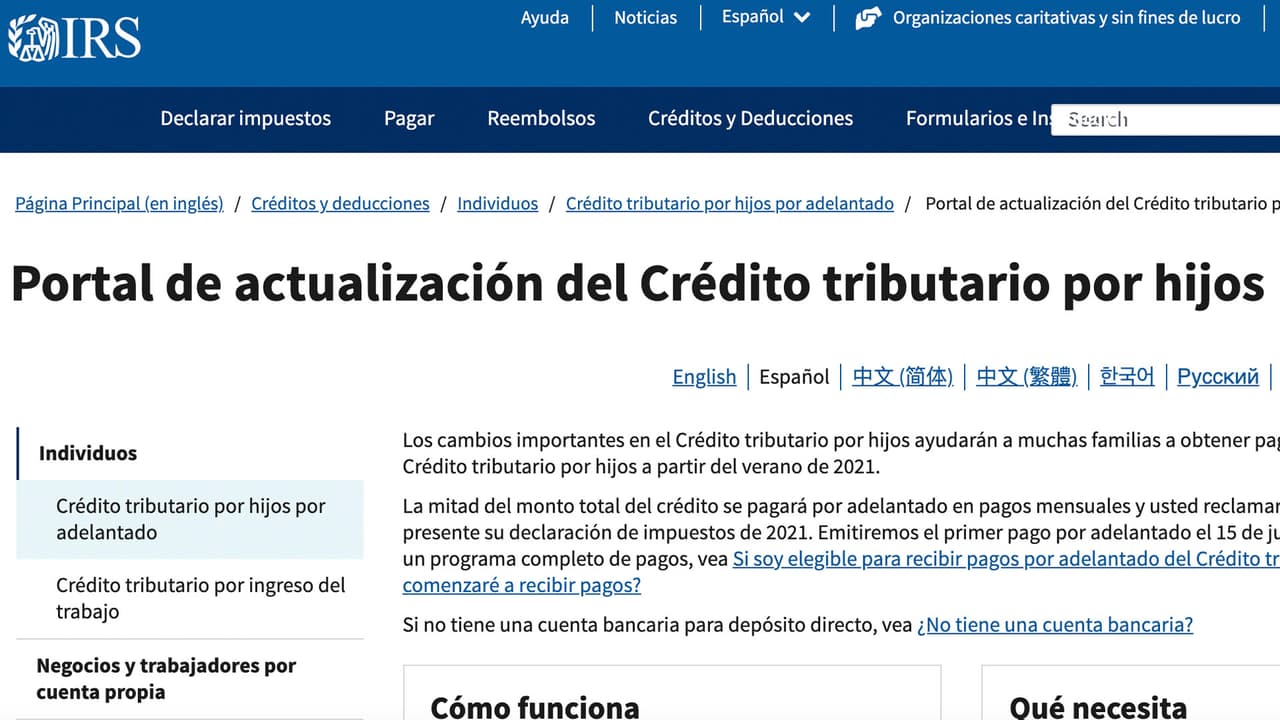Open Créditos y Deducciones navigation item
Screen dimensions: 1280x720
(749, 119)
